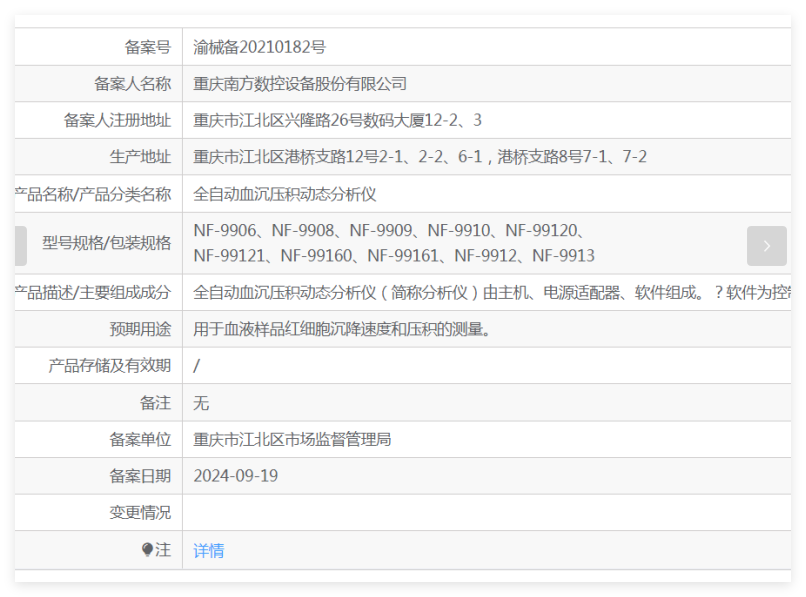This screenshot has height=597, width=806.
Task: Click production address starting with 重庆市江北区港桥支路12号
Action: [420, 156]
